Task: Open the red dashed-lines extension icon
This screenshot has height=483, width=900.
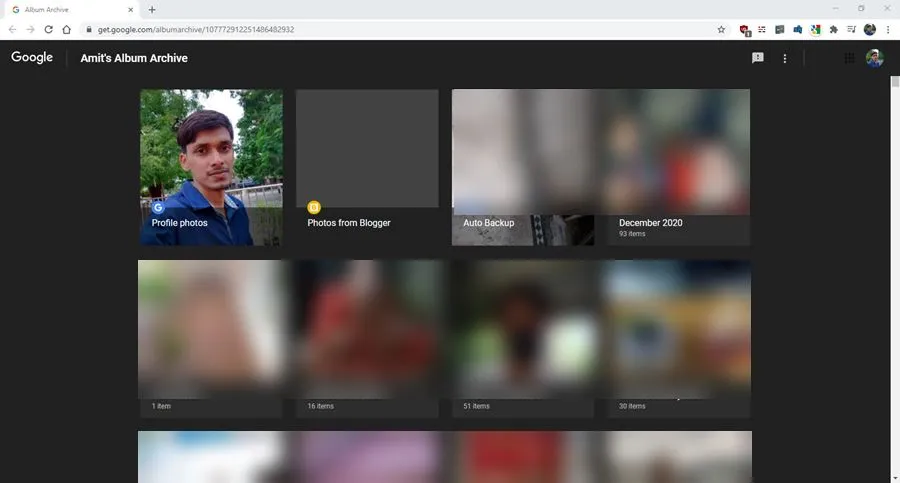Action: 762,29
